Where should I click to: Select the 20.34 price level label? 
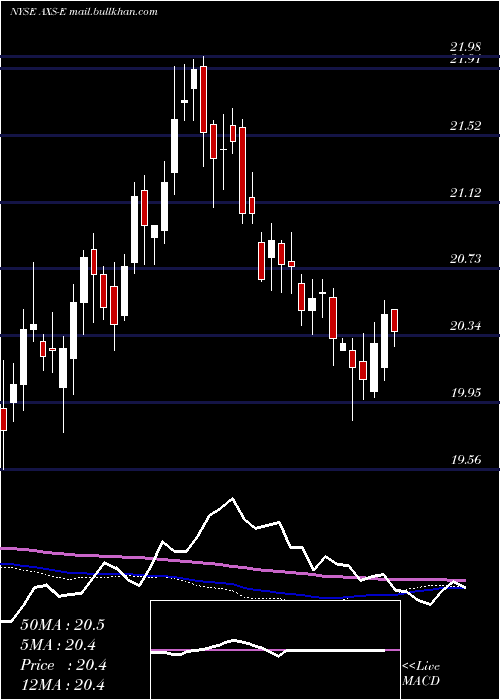pos(465,326)
